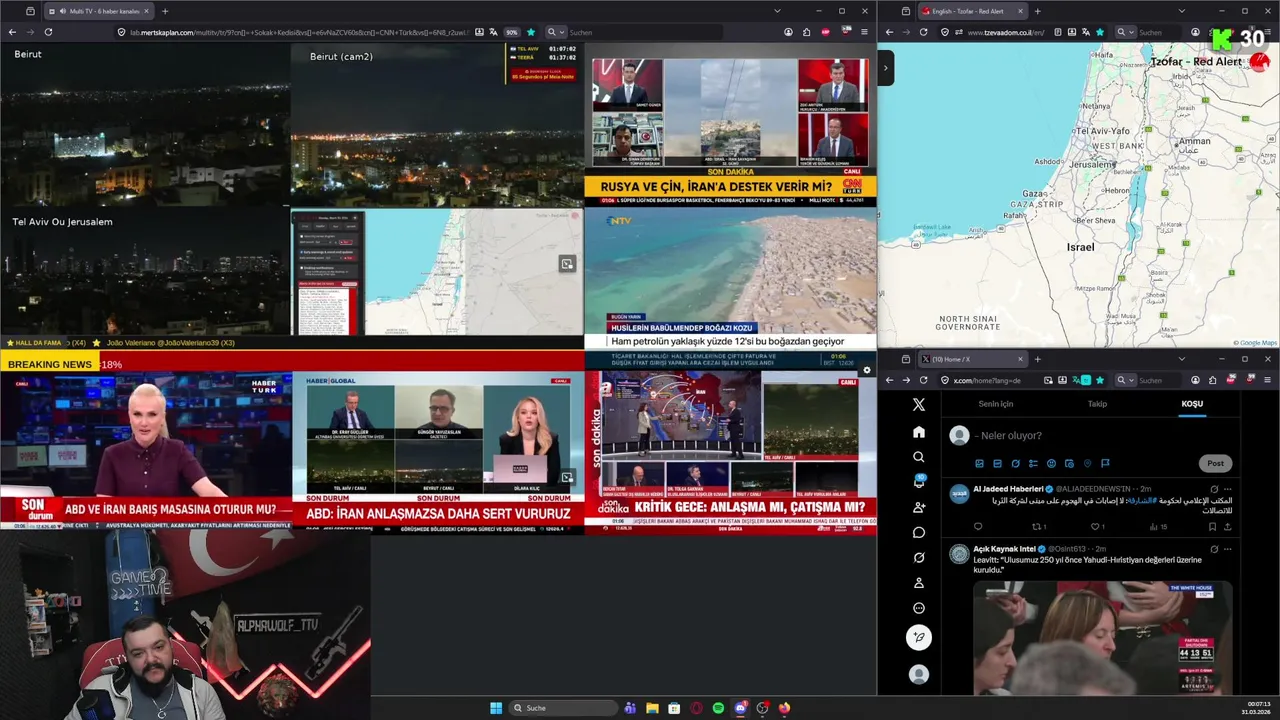The image size is (1280, 720).
Task: Open Spotify from the Windows taskbar
Action: pyautogui.click(x=718, y=708)
